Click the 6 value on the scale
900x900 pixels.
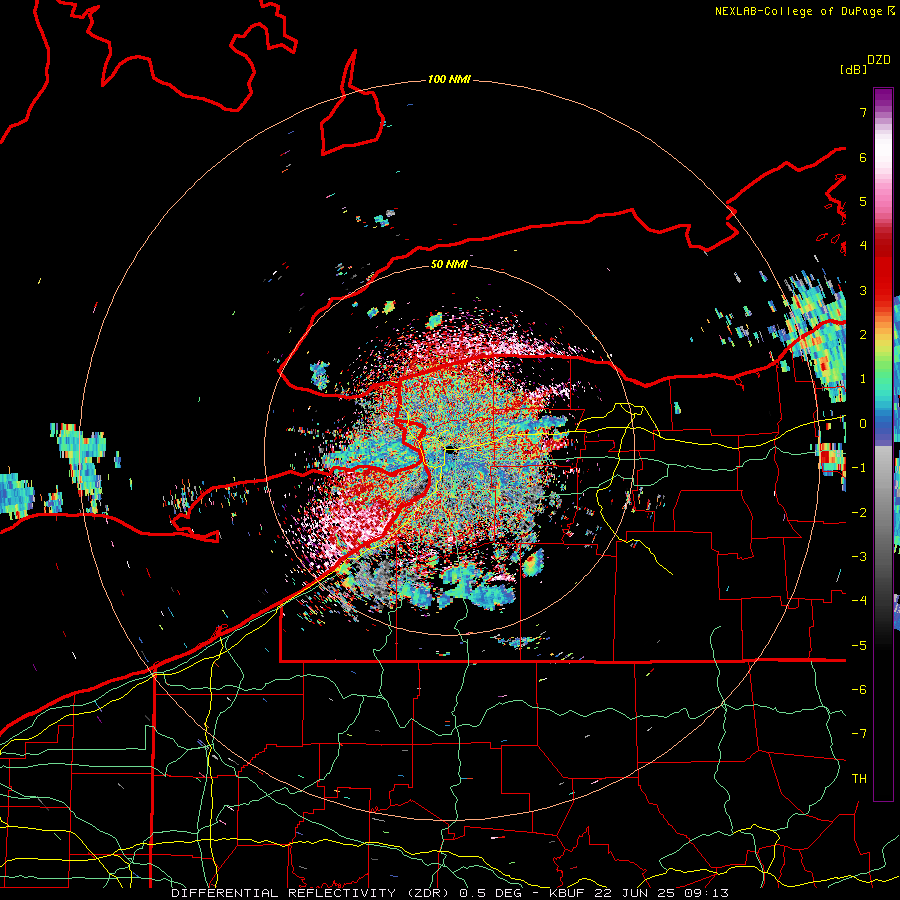[x=863, y=157]
